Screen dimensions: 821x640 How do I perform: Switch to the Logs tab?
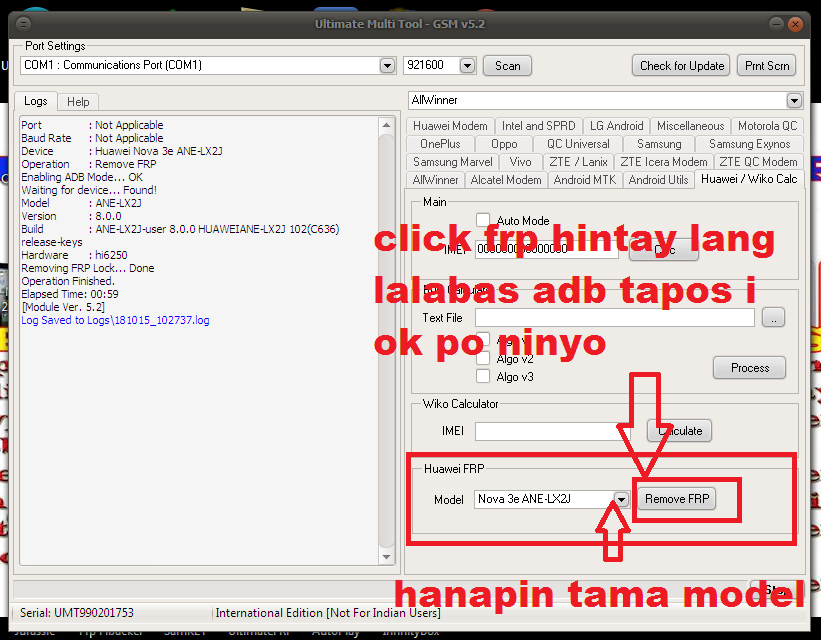36,101
